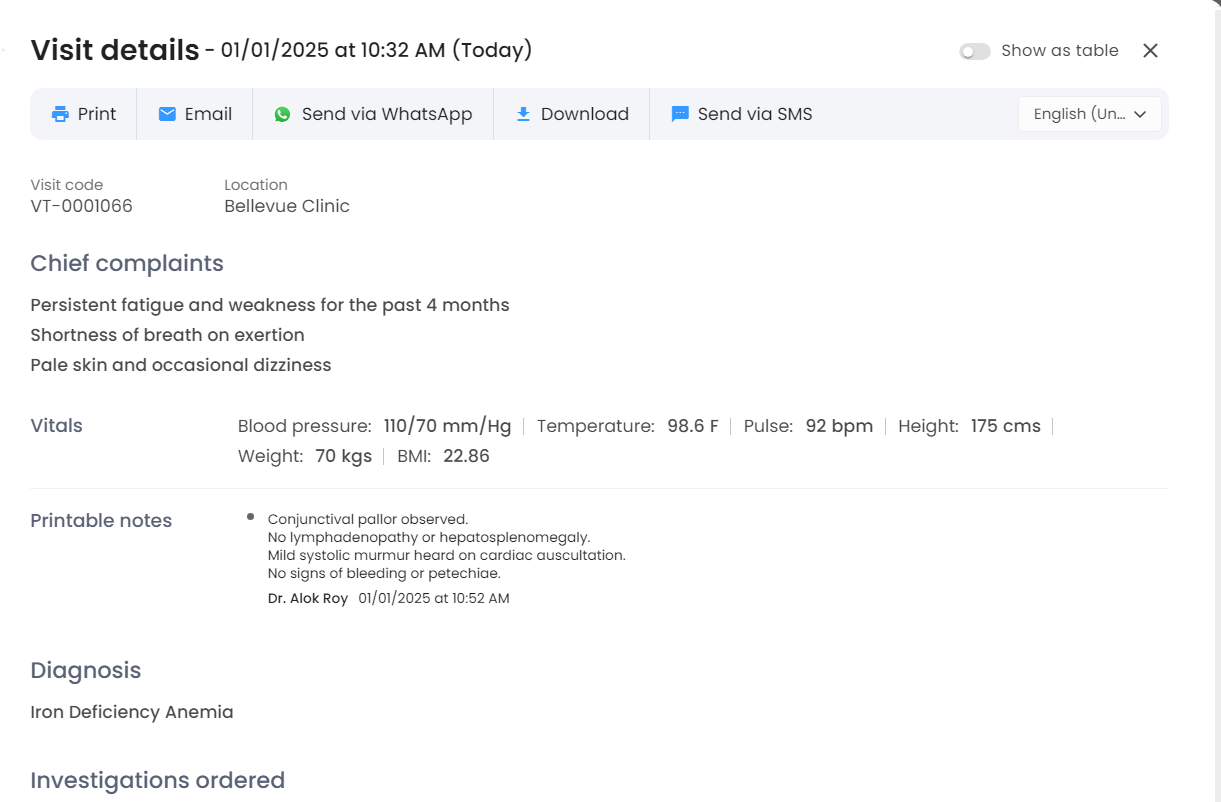Click the Iron Deficiency Anemia diagnosis
This screenshot has width=1221, height=802.
(x=132, y=712)
